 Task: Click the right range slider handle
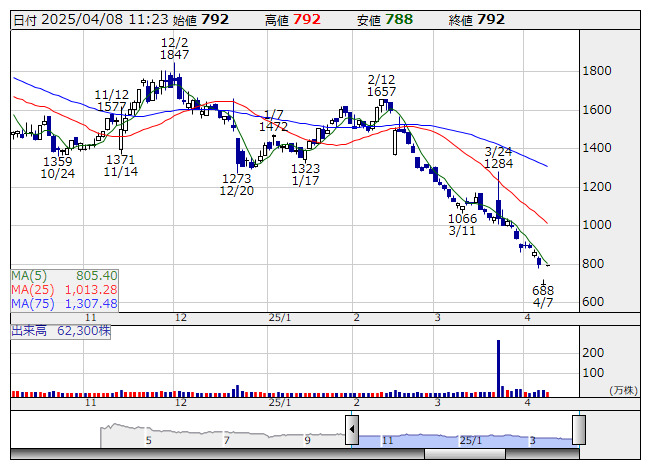579,429
